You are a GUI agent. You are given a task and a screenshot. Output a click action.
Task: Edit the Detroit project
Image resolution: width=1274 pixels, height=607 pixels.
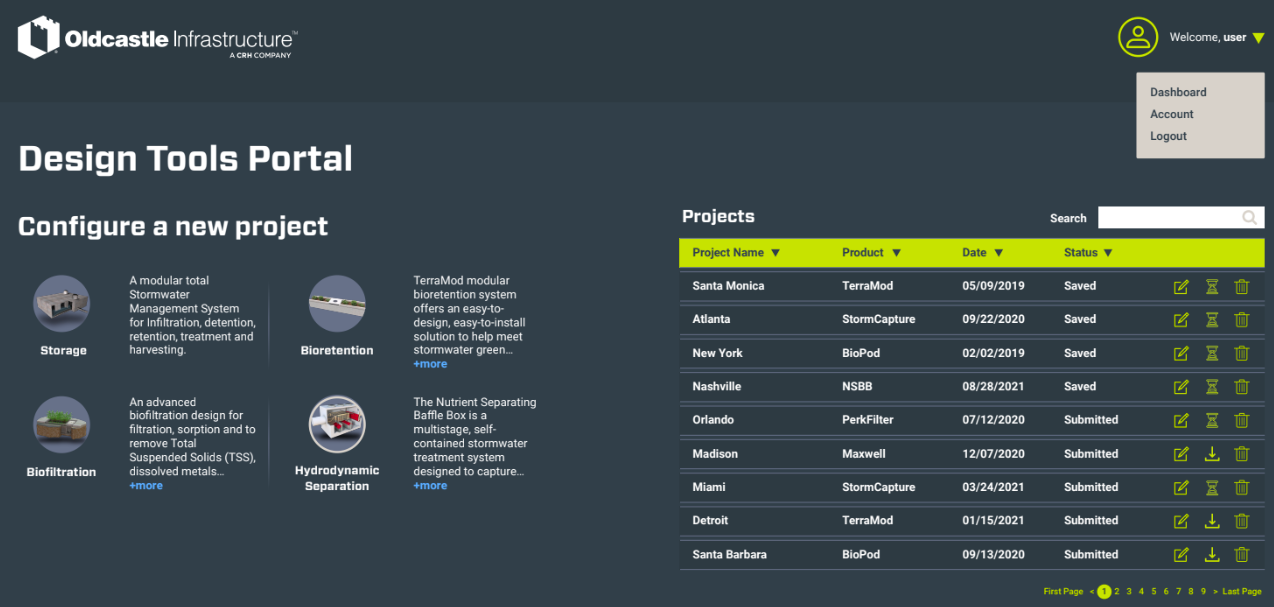click(1181, 521)
